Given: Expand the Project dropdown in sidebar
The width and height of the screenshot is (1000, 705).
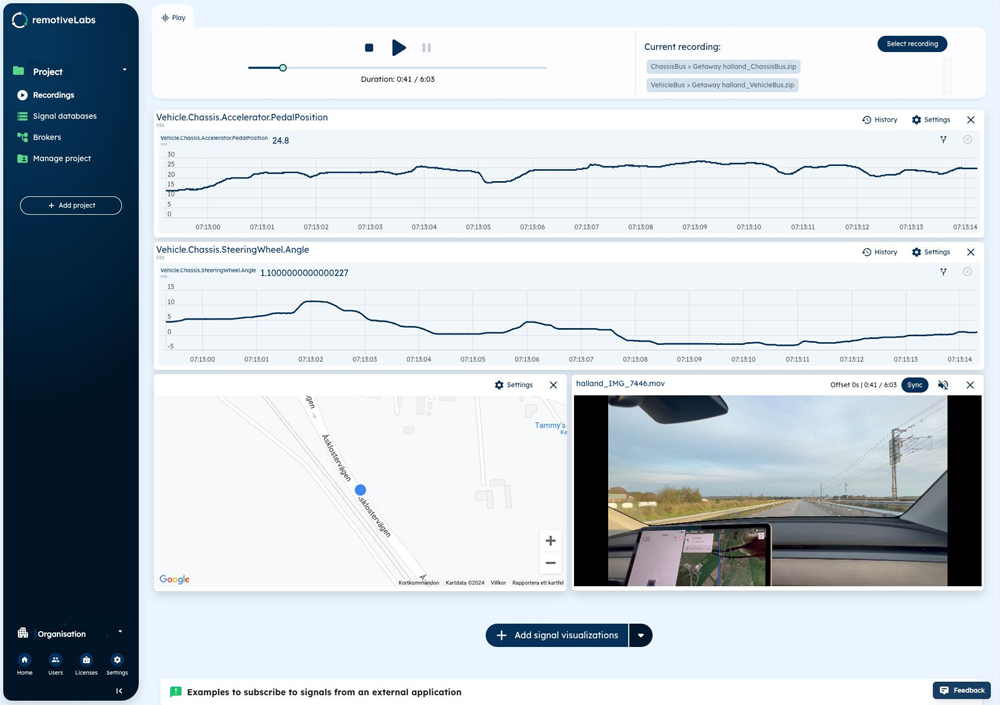Looking at the screenshot, I should [x=124, y=71].
